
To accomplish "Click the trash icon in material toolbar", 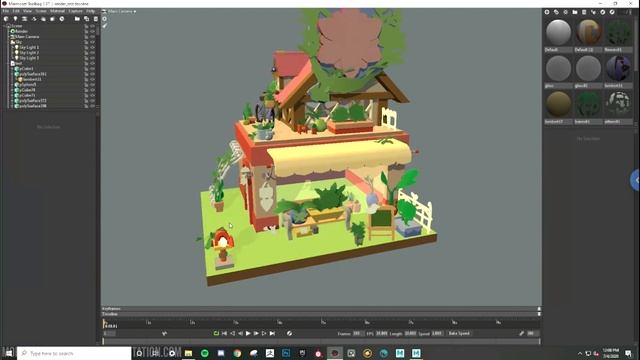I will 584,12.
